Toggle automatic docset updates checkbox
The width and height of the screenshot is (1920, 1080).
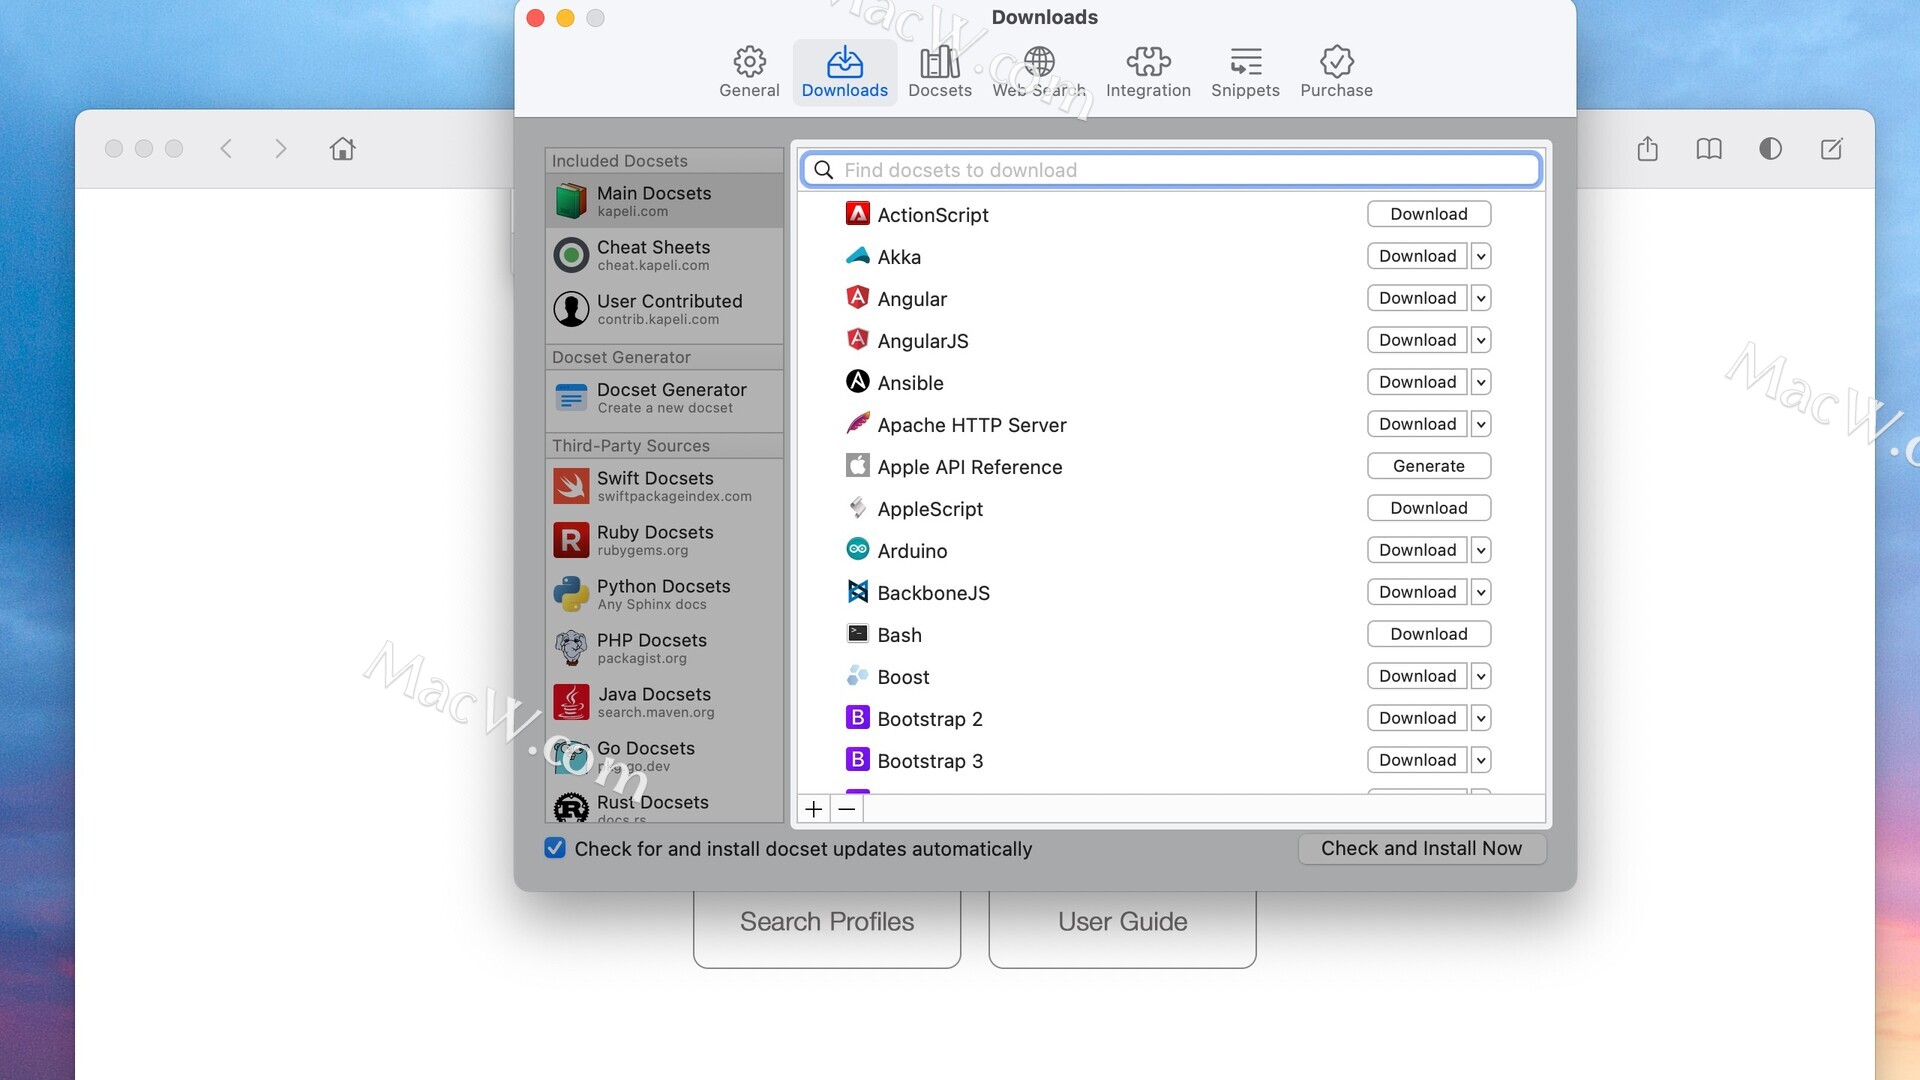[x=555, y=848]
